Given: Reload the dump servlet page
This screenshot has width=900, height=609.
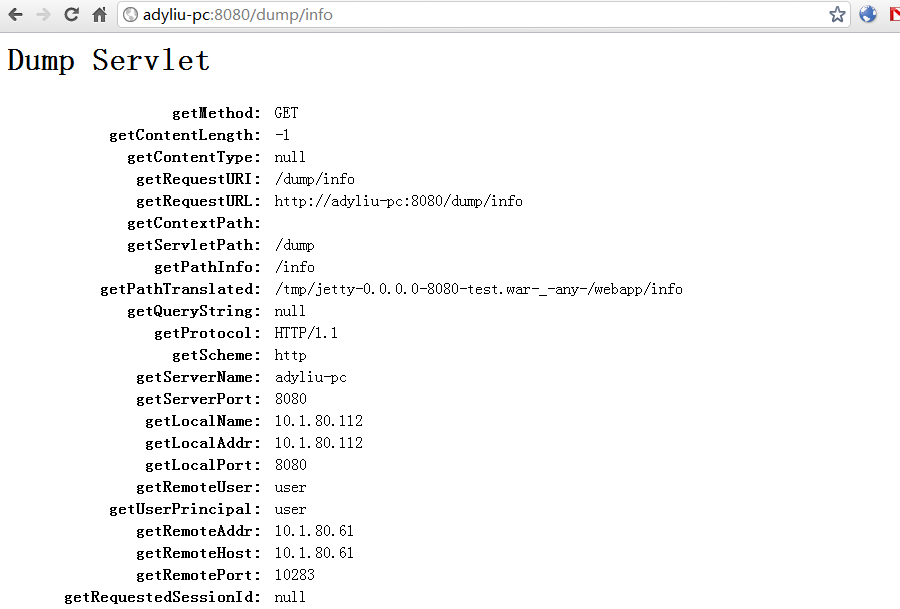Looking at the screenshot, I should pyautogui.click(x=69, y=14).
